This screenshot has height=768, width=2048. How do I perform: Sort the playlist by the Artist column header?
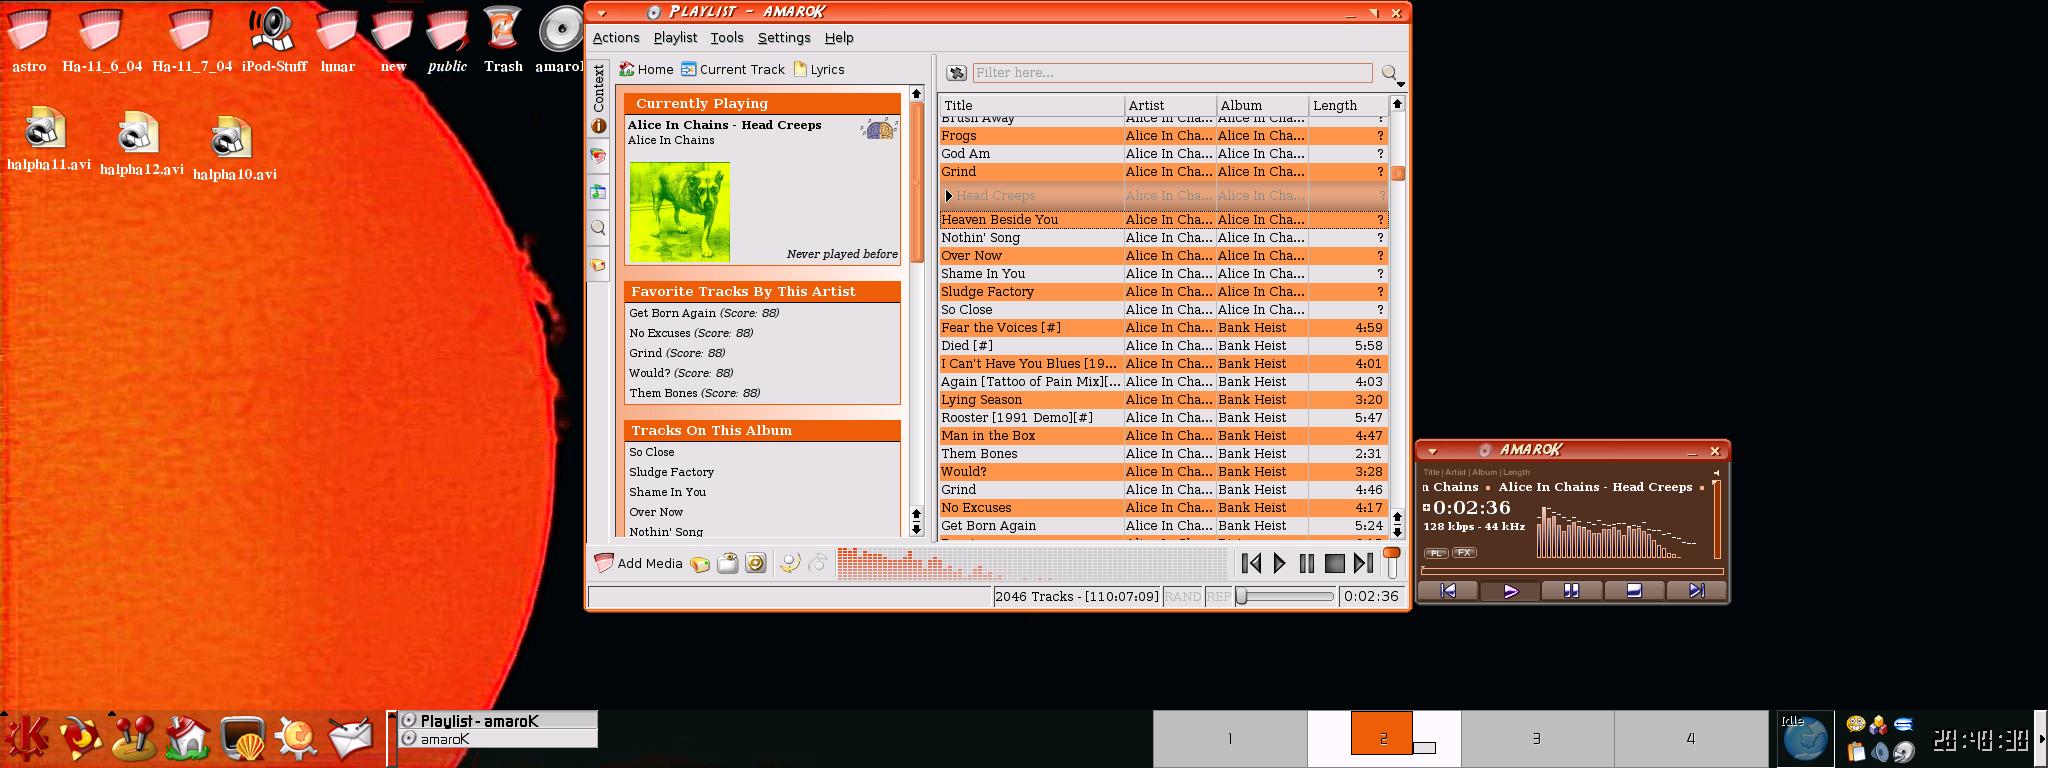pyautogui.click(x=1170, y=105)
